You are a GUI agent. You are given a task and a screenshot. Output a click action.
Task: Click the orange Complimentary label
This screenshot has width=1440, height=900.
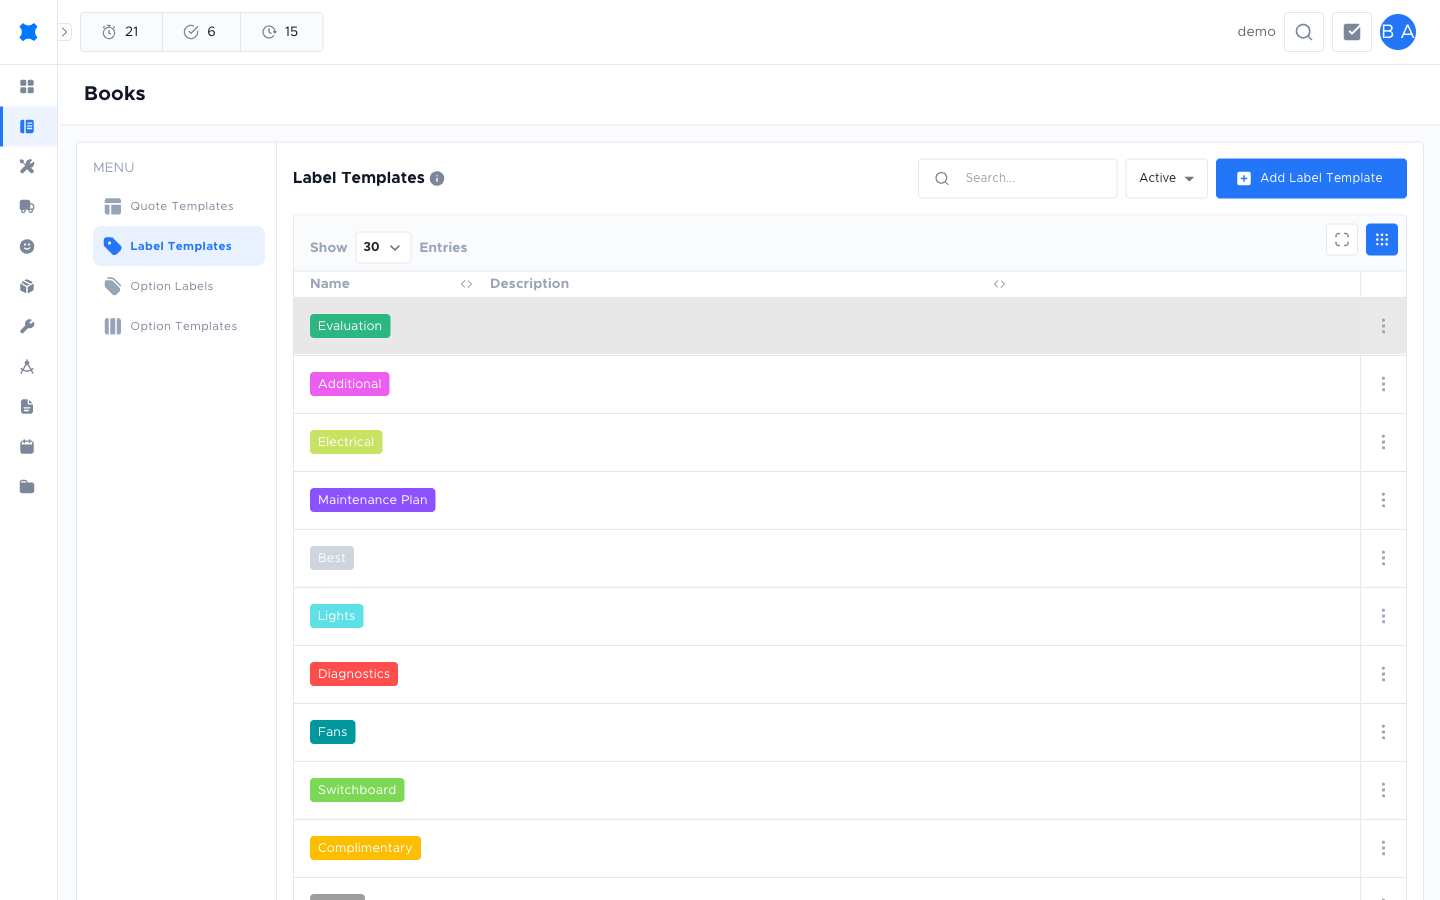click(x=365, y=848)
